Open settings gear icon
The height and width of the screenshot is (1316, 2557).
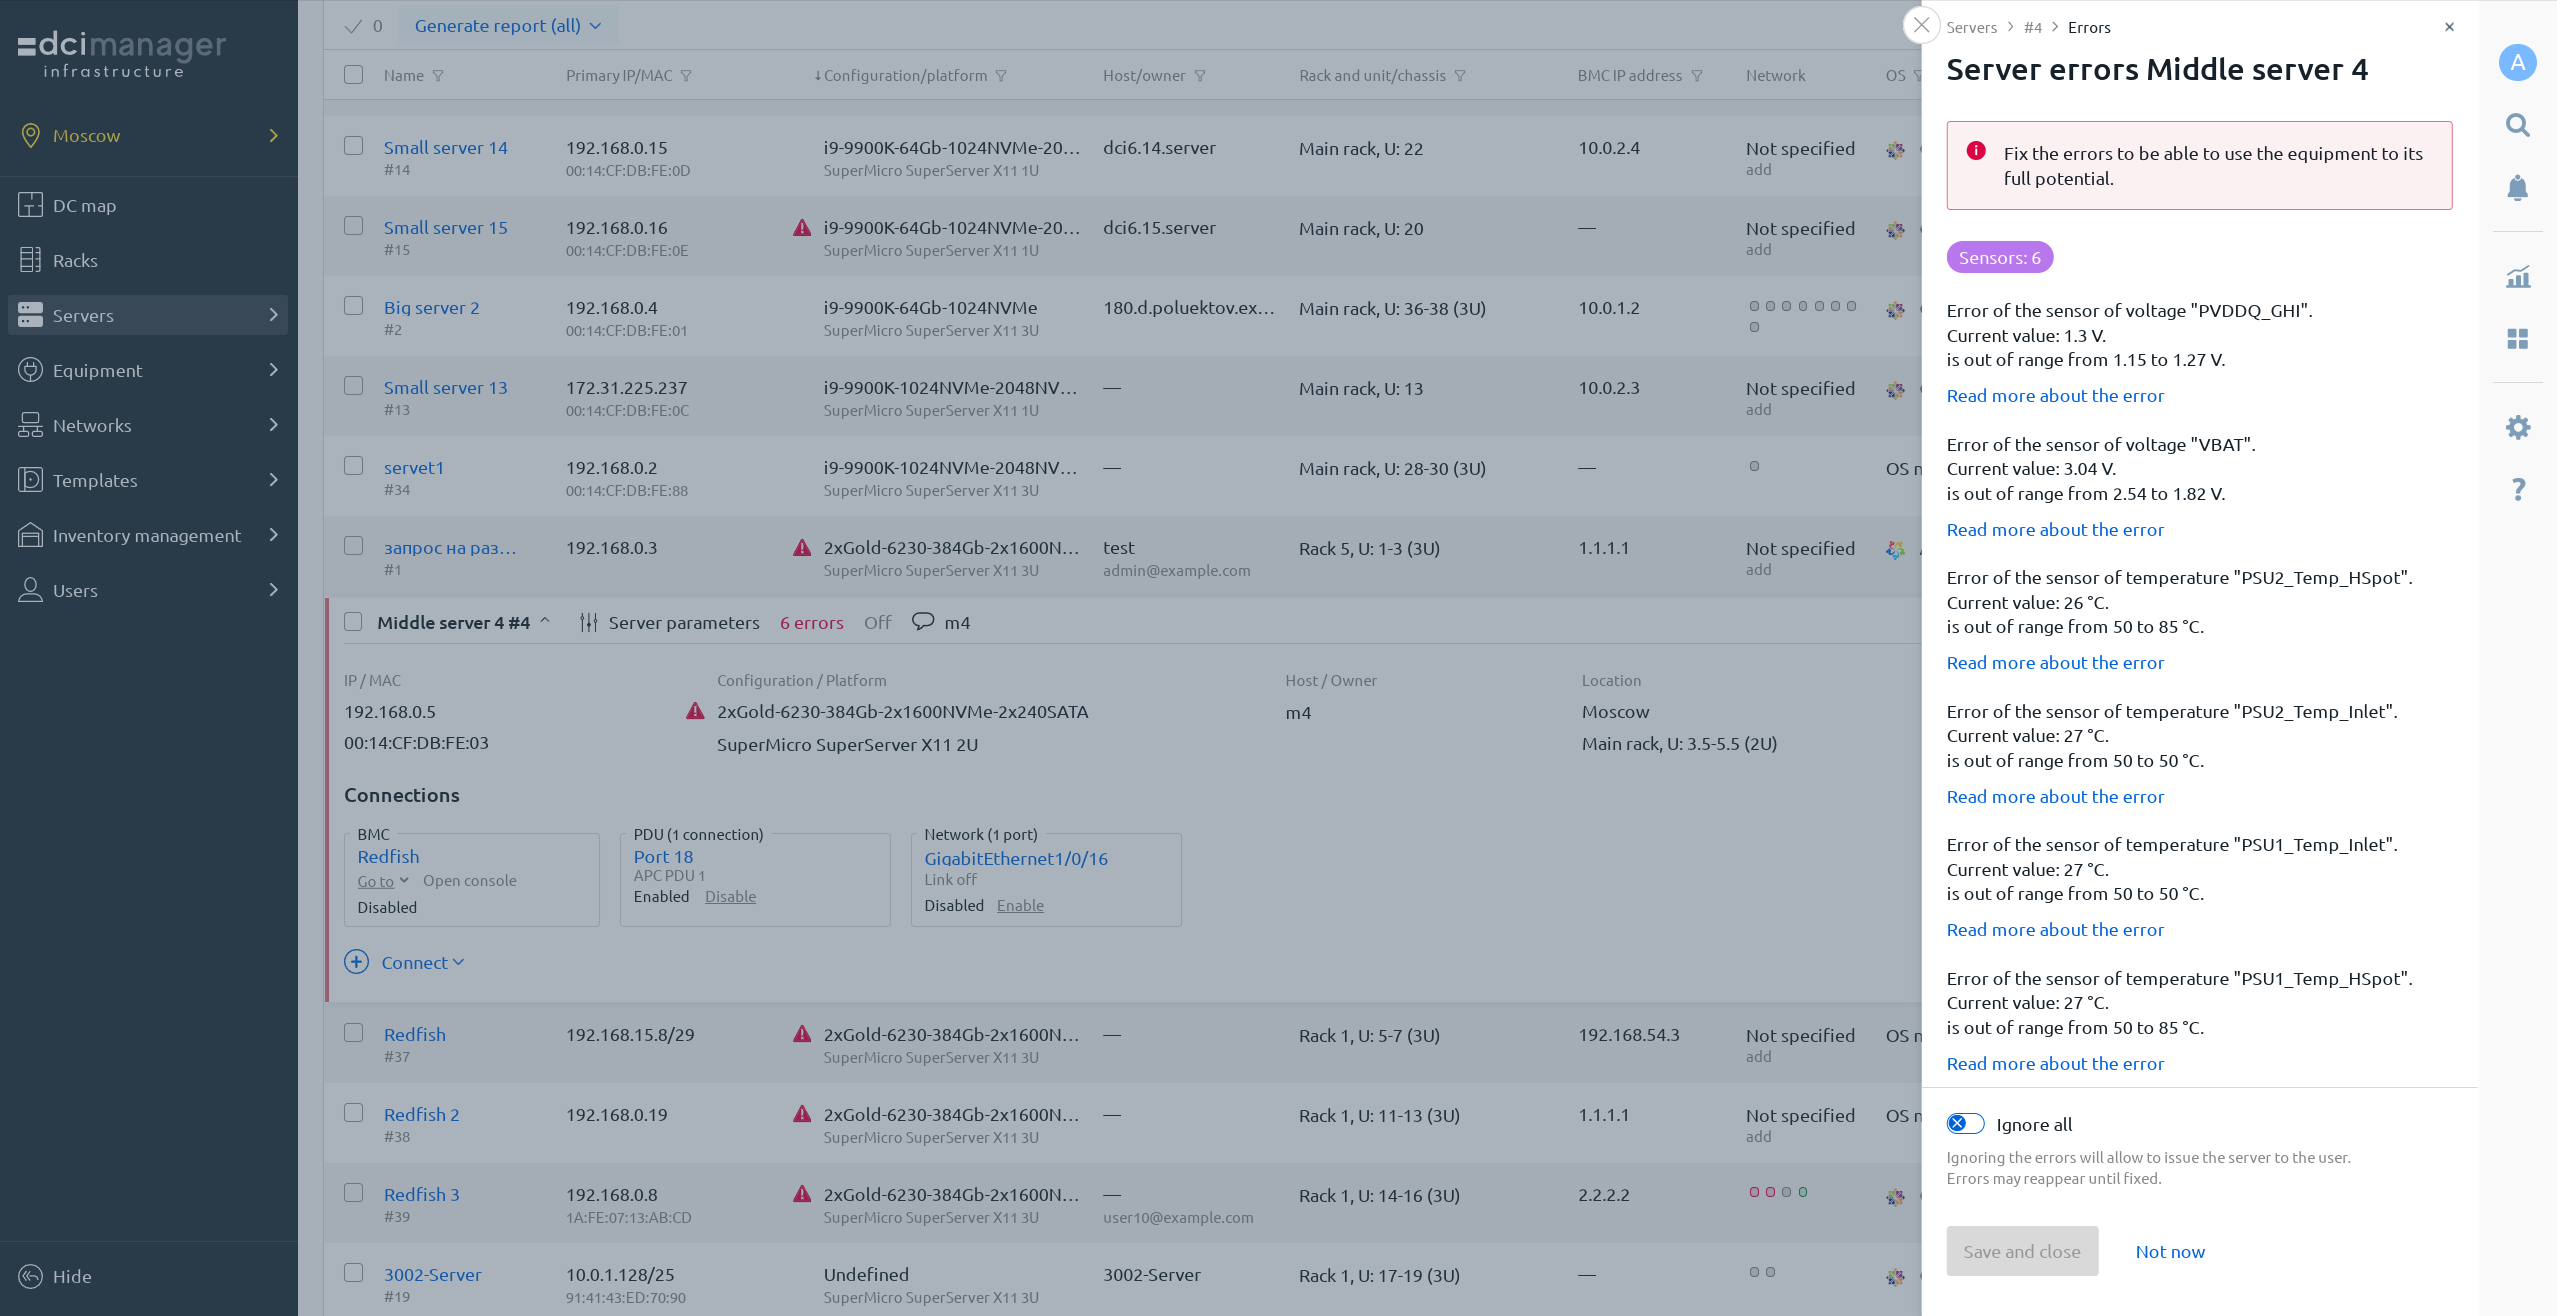coord(2517,428)
